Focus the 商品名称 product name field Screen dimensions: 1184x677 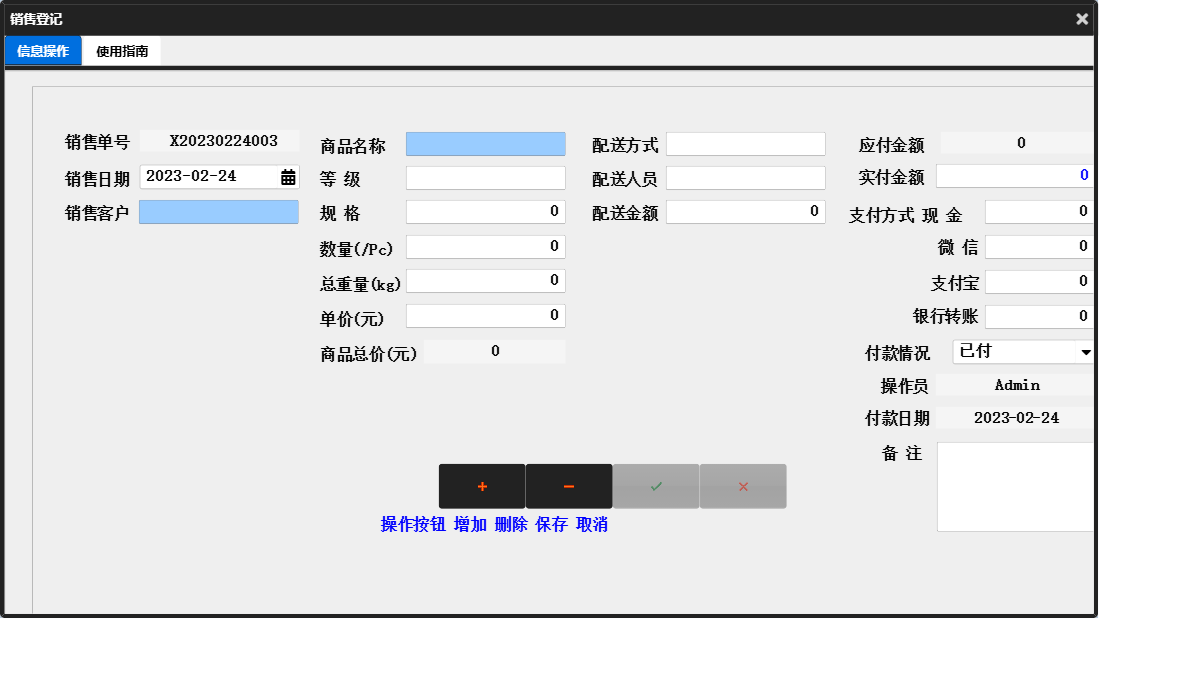(x=485, y=143)
